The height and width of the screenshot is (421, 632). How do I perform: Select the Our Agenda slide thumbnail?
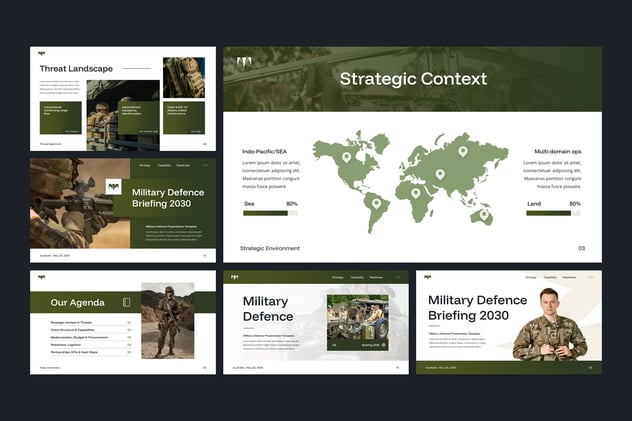pyautogui.click(x=123, y=321)
